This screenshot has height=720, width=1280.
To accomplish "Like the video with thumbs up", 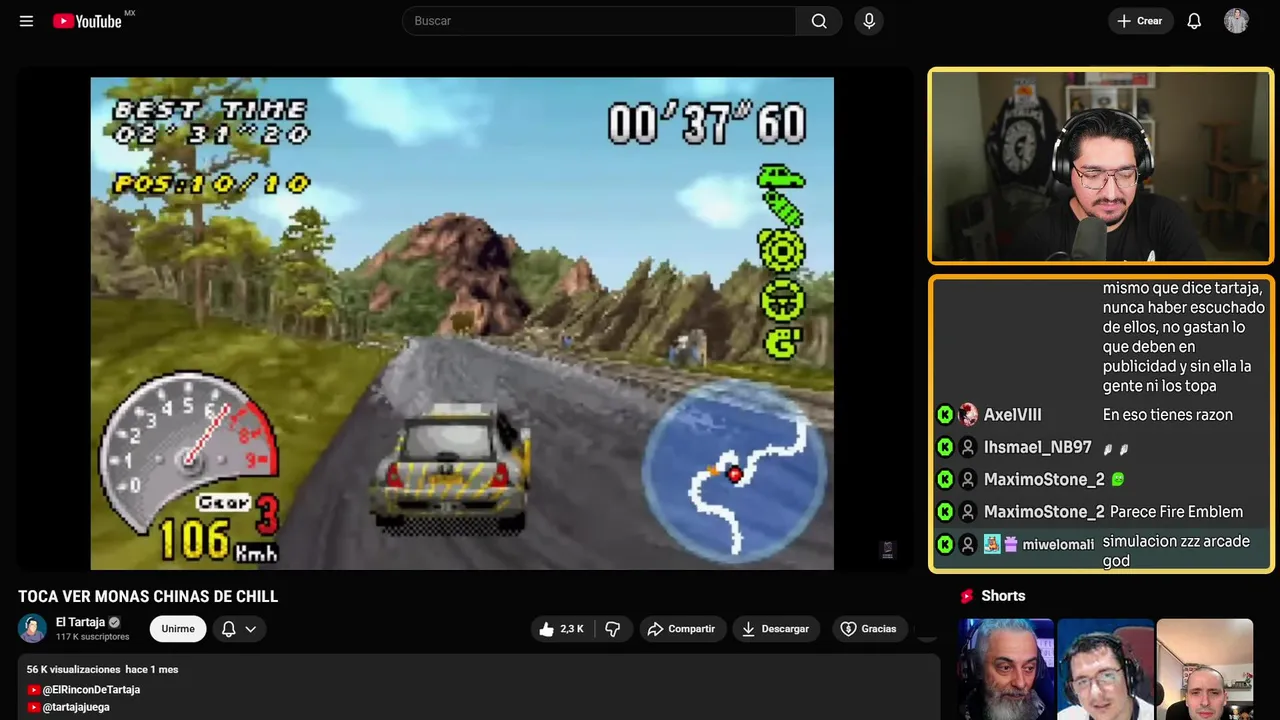I will (x=561, y=629).
